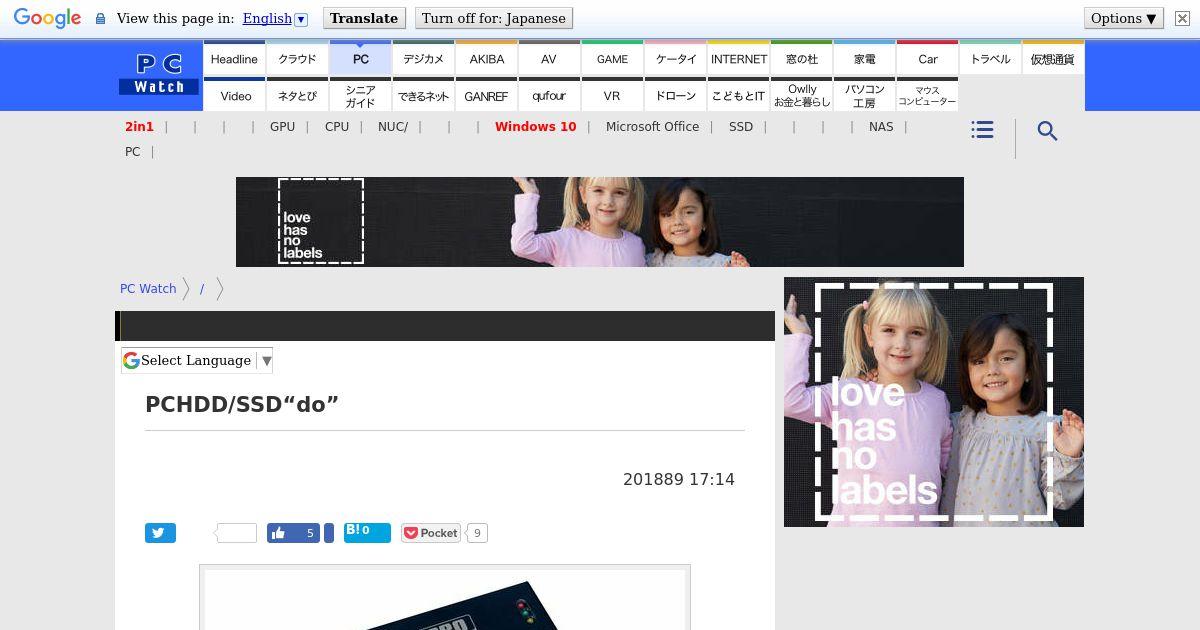
Task: Open the パソコン工房 tab
Action: (x=864, y=95)
